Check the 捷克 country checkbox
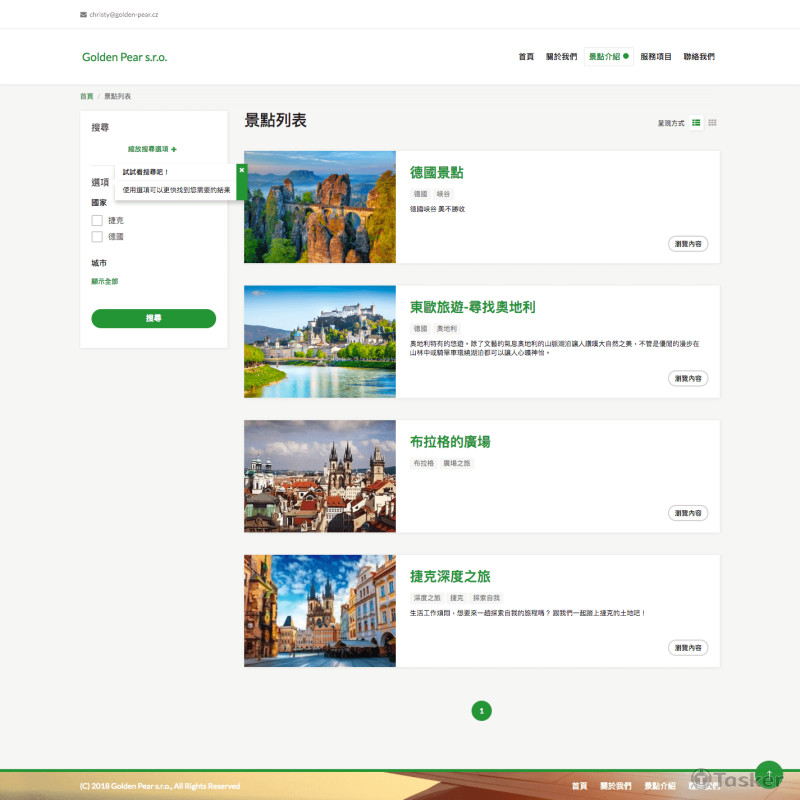 (97, 220)
